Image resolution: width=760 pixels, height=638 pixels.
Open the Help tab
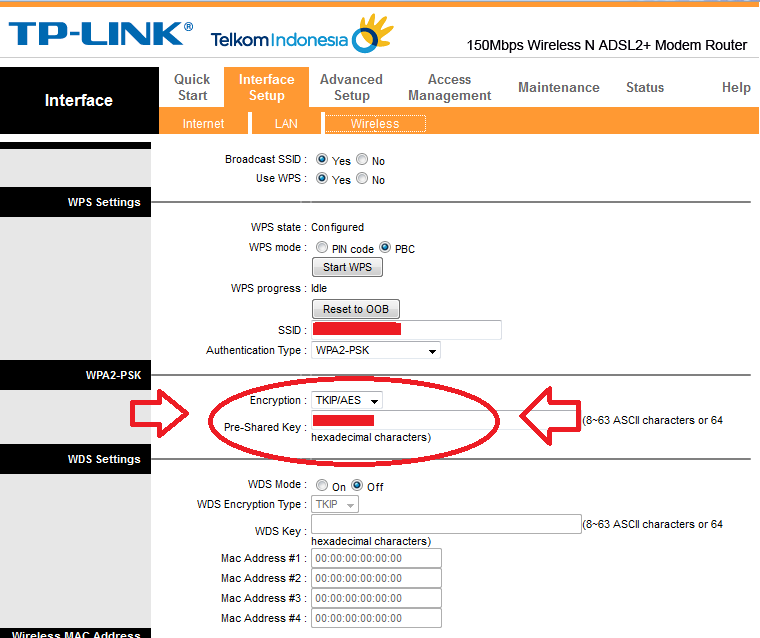click(736, 87)
